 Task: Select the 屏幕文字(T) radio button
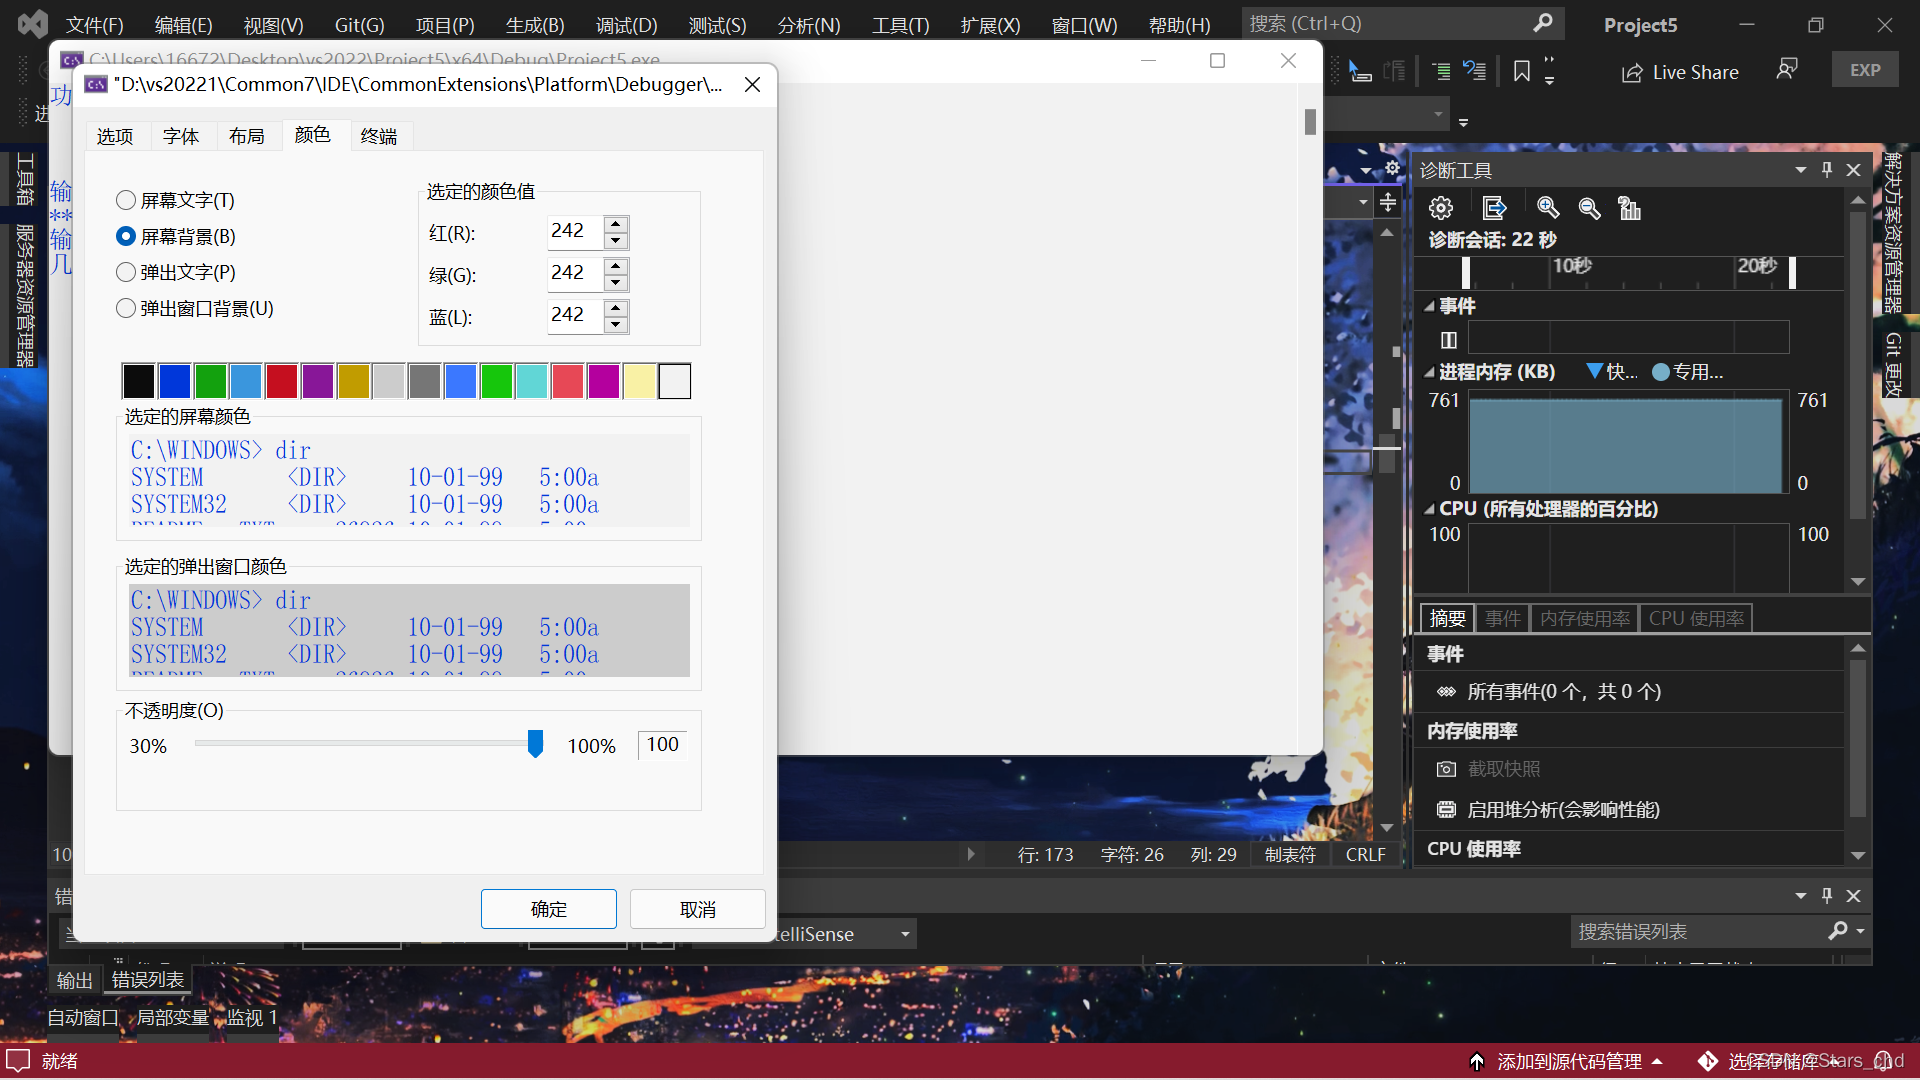click(126, 200)
